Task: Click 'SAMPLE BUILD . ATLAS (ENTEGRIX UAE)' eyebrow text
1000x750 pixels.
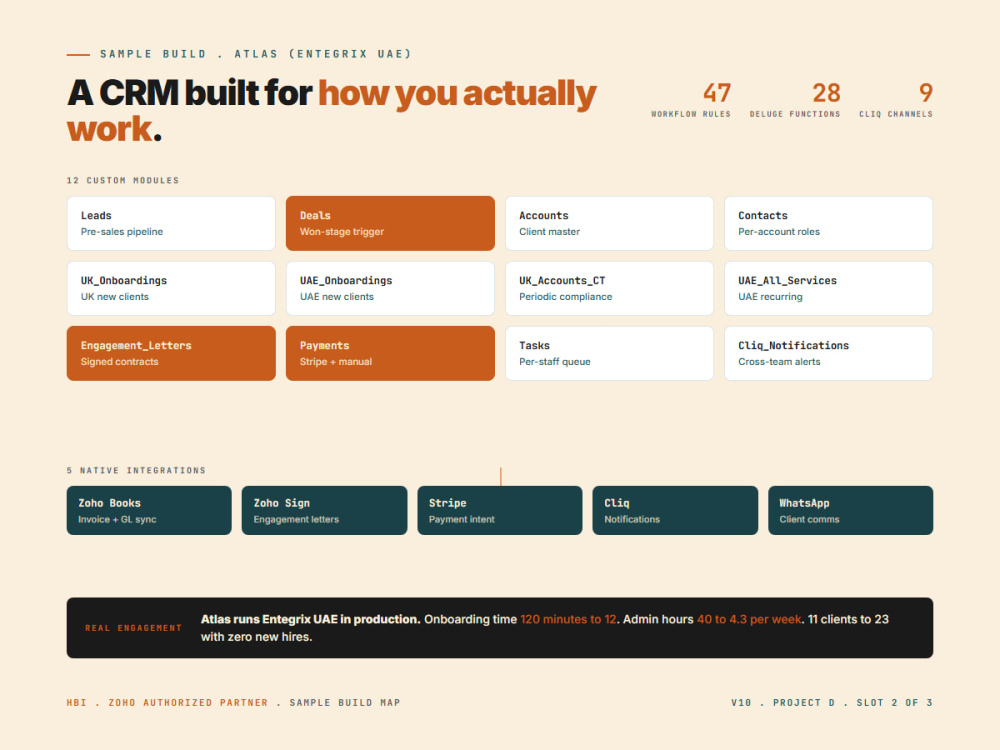Action: tap(256, 54)
